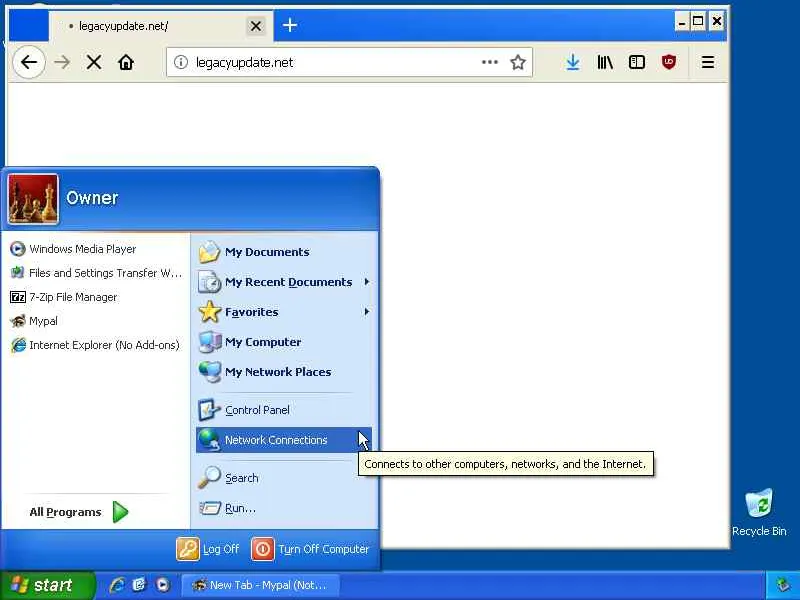Open the library bookshelf icon
This screenshot has height=600, width=800.
point(605,62)
